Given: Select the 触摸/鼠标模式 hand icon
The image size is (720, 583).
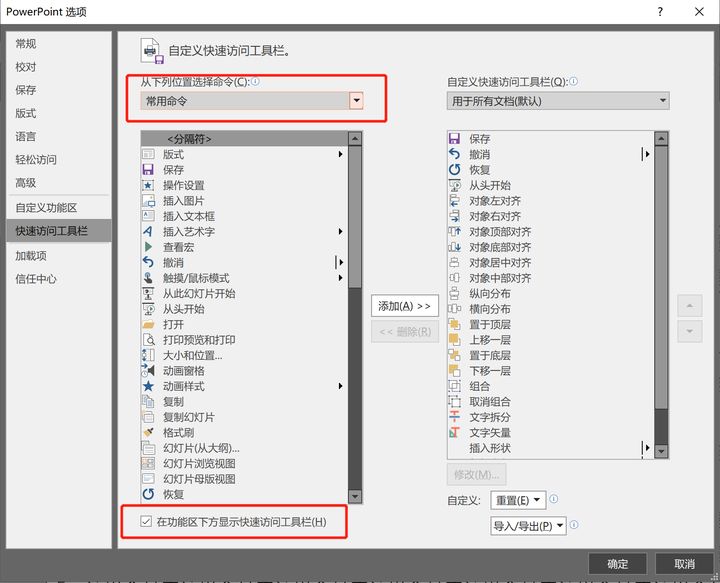Looking at the screenshot, I should coord(148,278).
